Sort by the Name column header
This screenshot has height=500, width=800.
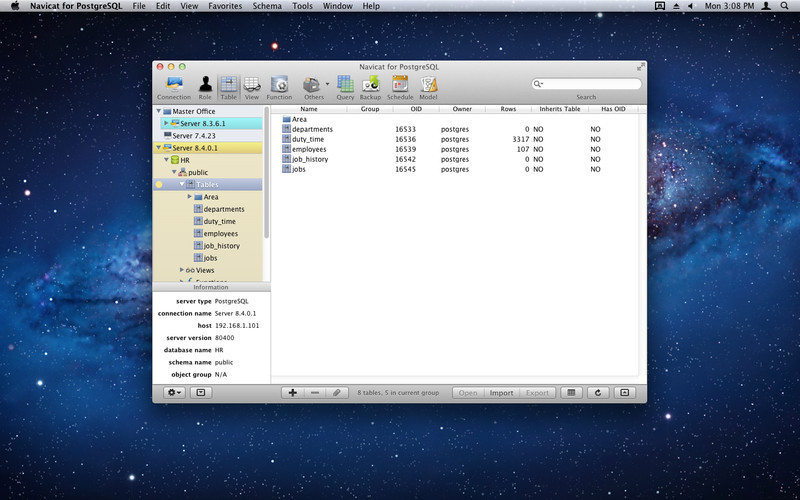[x=309, y=109]
